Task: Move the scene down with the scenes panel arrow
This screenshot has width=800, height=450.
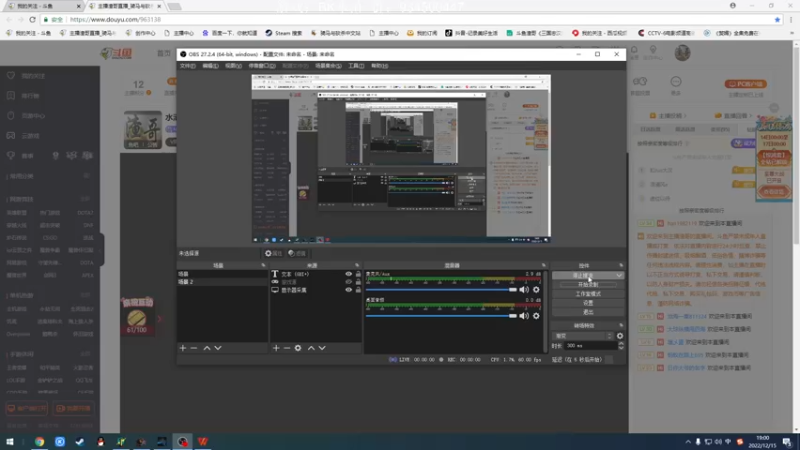Action: [218, 348]
